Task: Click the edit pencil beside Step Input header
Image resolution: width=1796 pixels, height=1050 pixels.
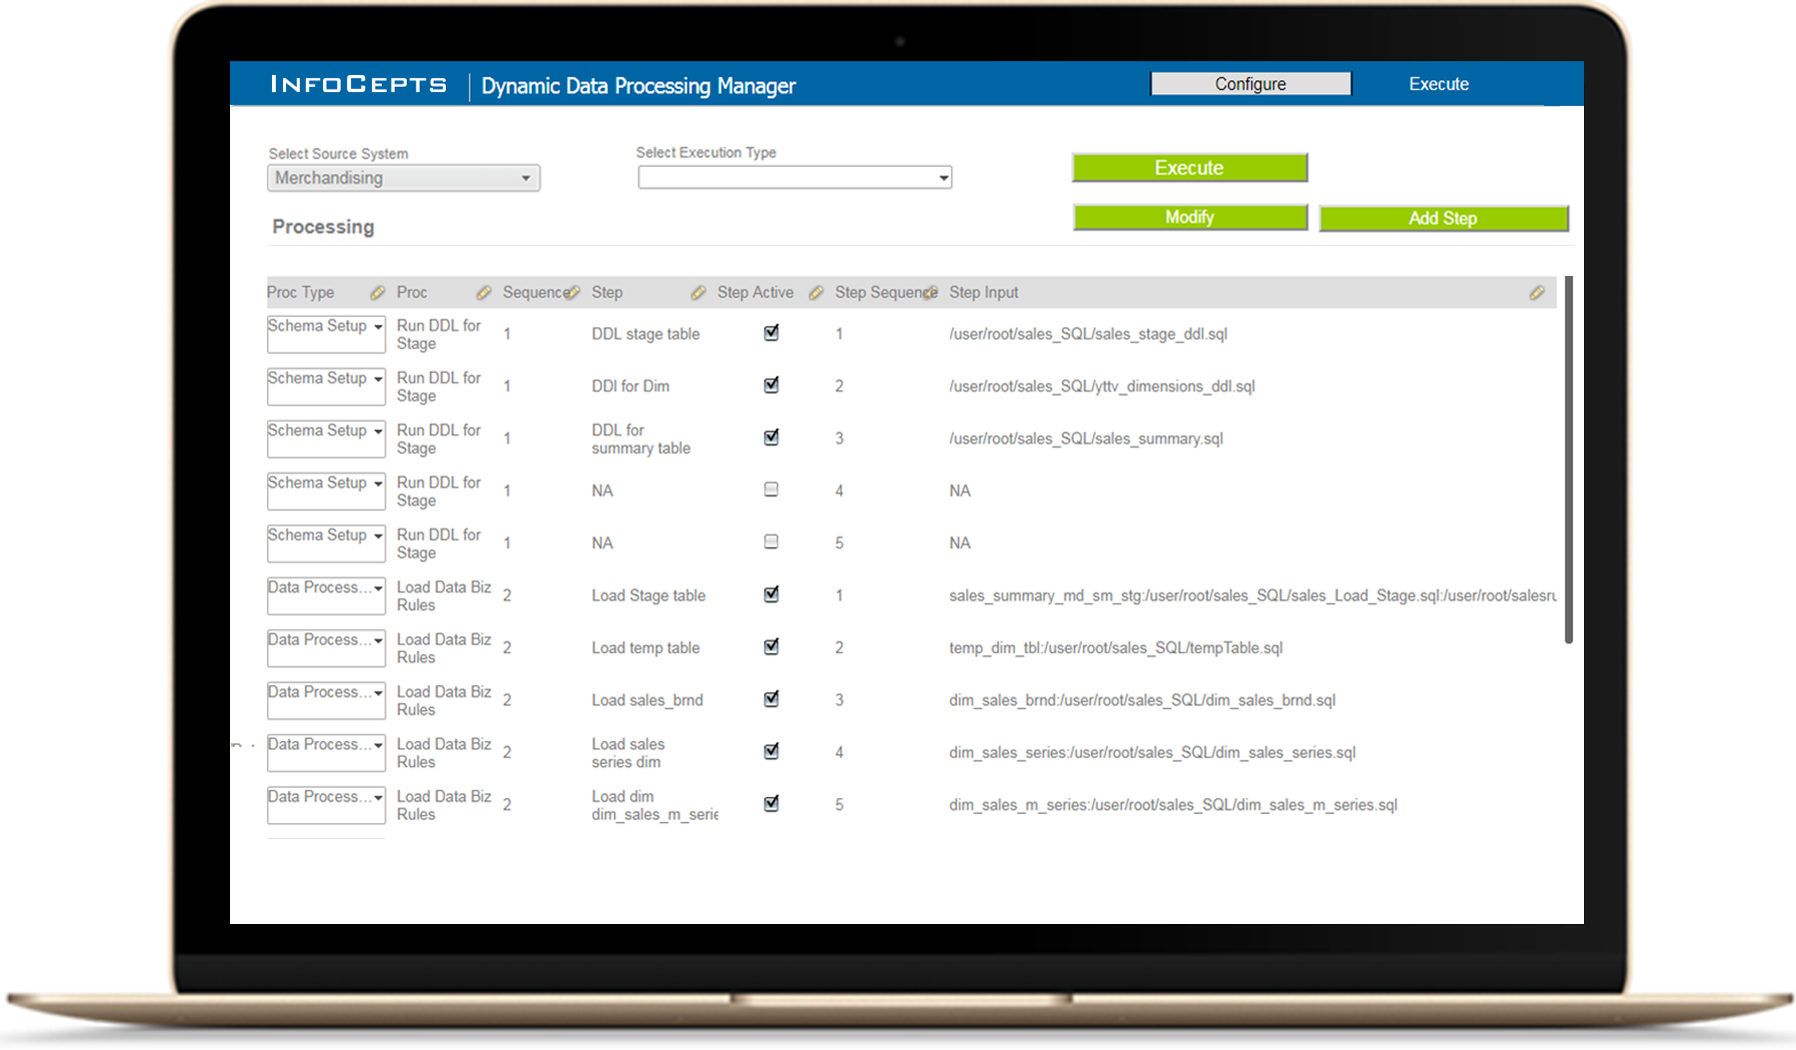Action: click(1537, 293)
